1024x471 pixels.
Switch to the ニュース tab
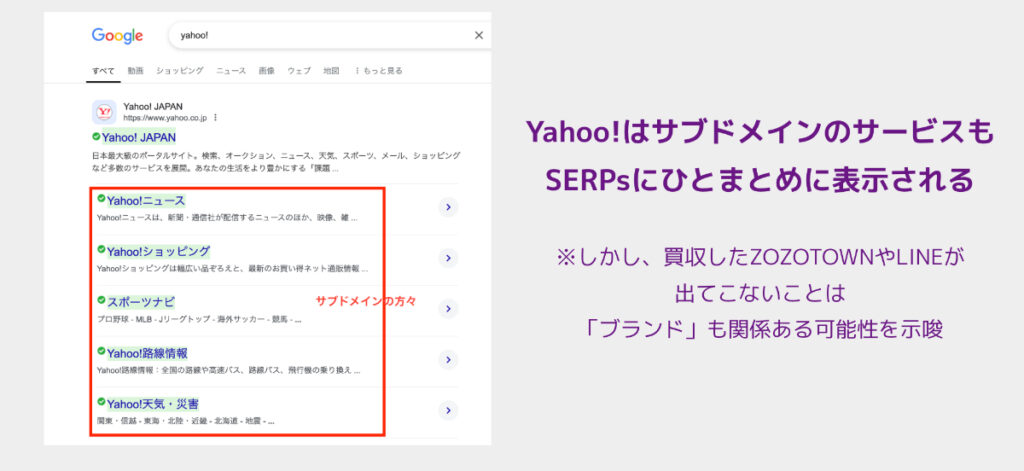231,71
